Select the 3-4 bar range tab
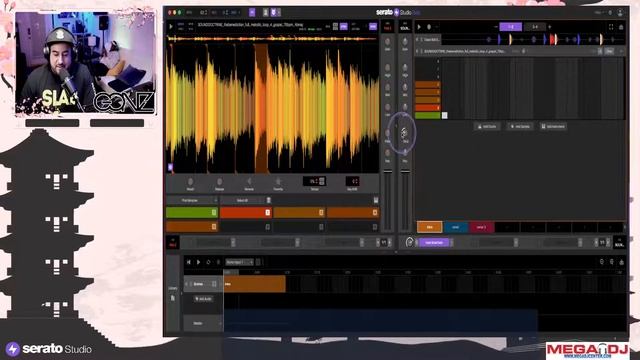Viewport: 640px width, 360px height. coord(535,27)
